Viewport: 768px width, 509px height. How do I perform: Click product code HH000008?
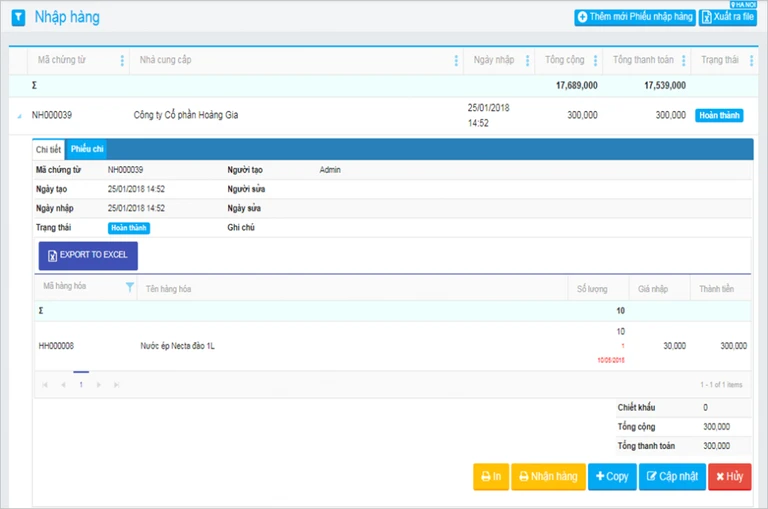click(56, 346)
